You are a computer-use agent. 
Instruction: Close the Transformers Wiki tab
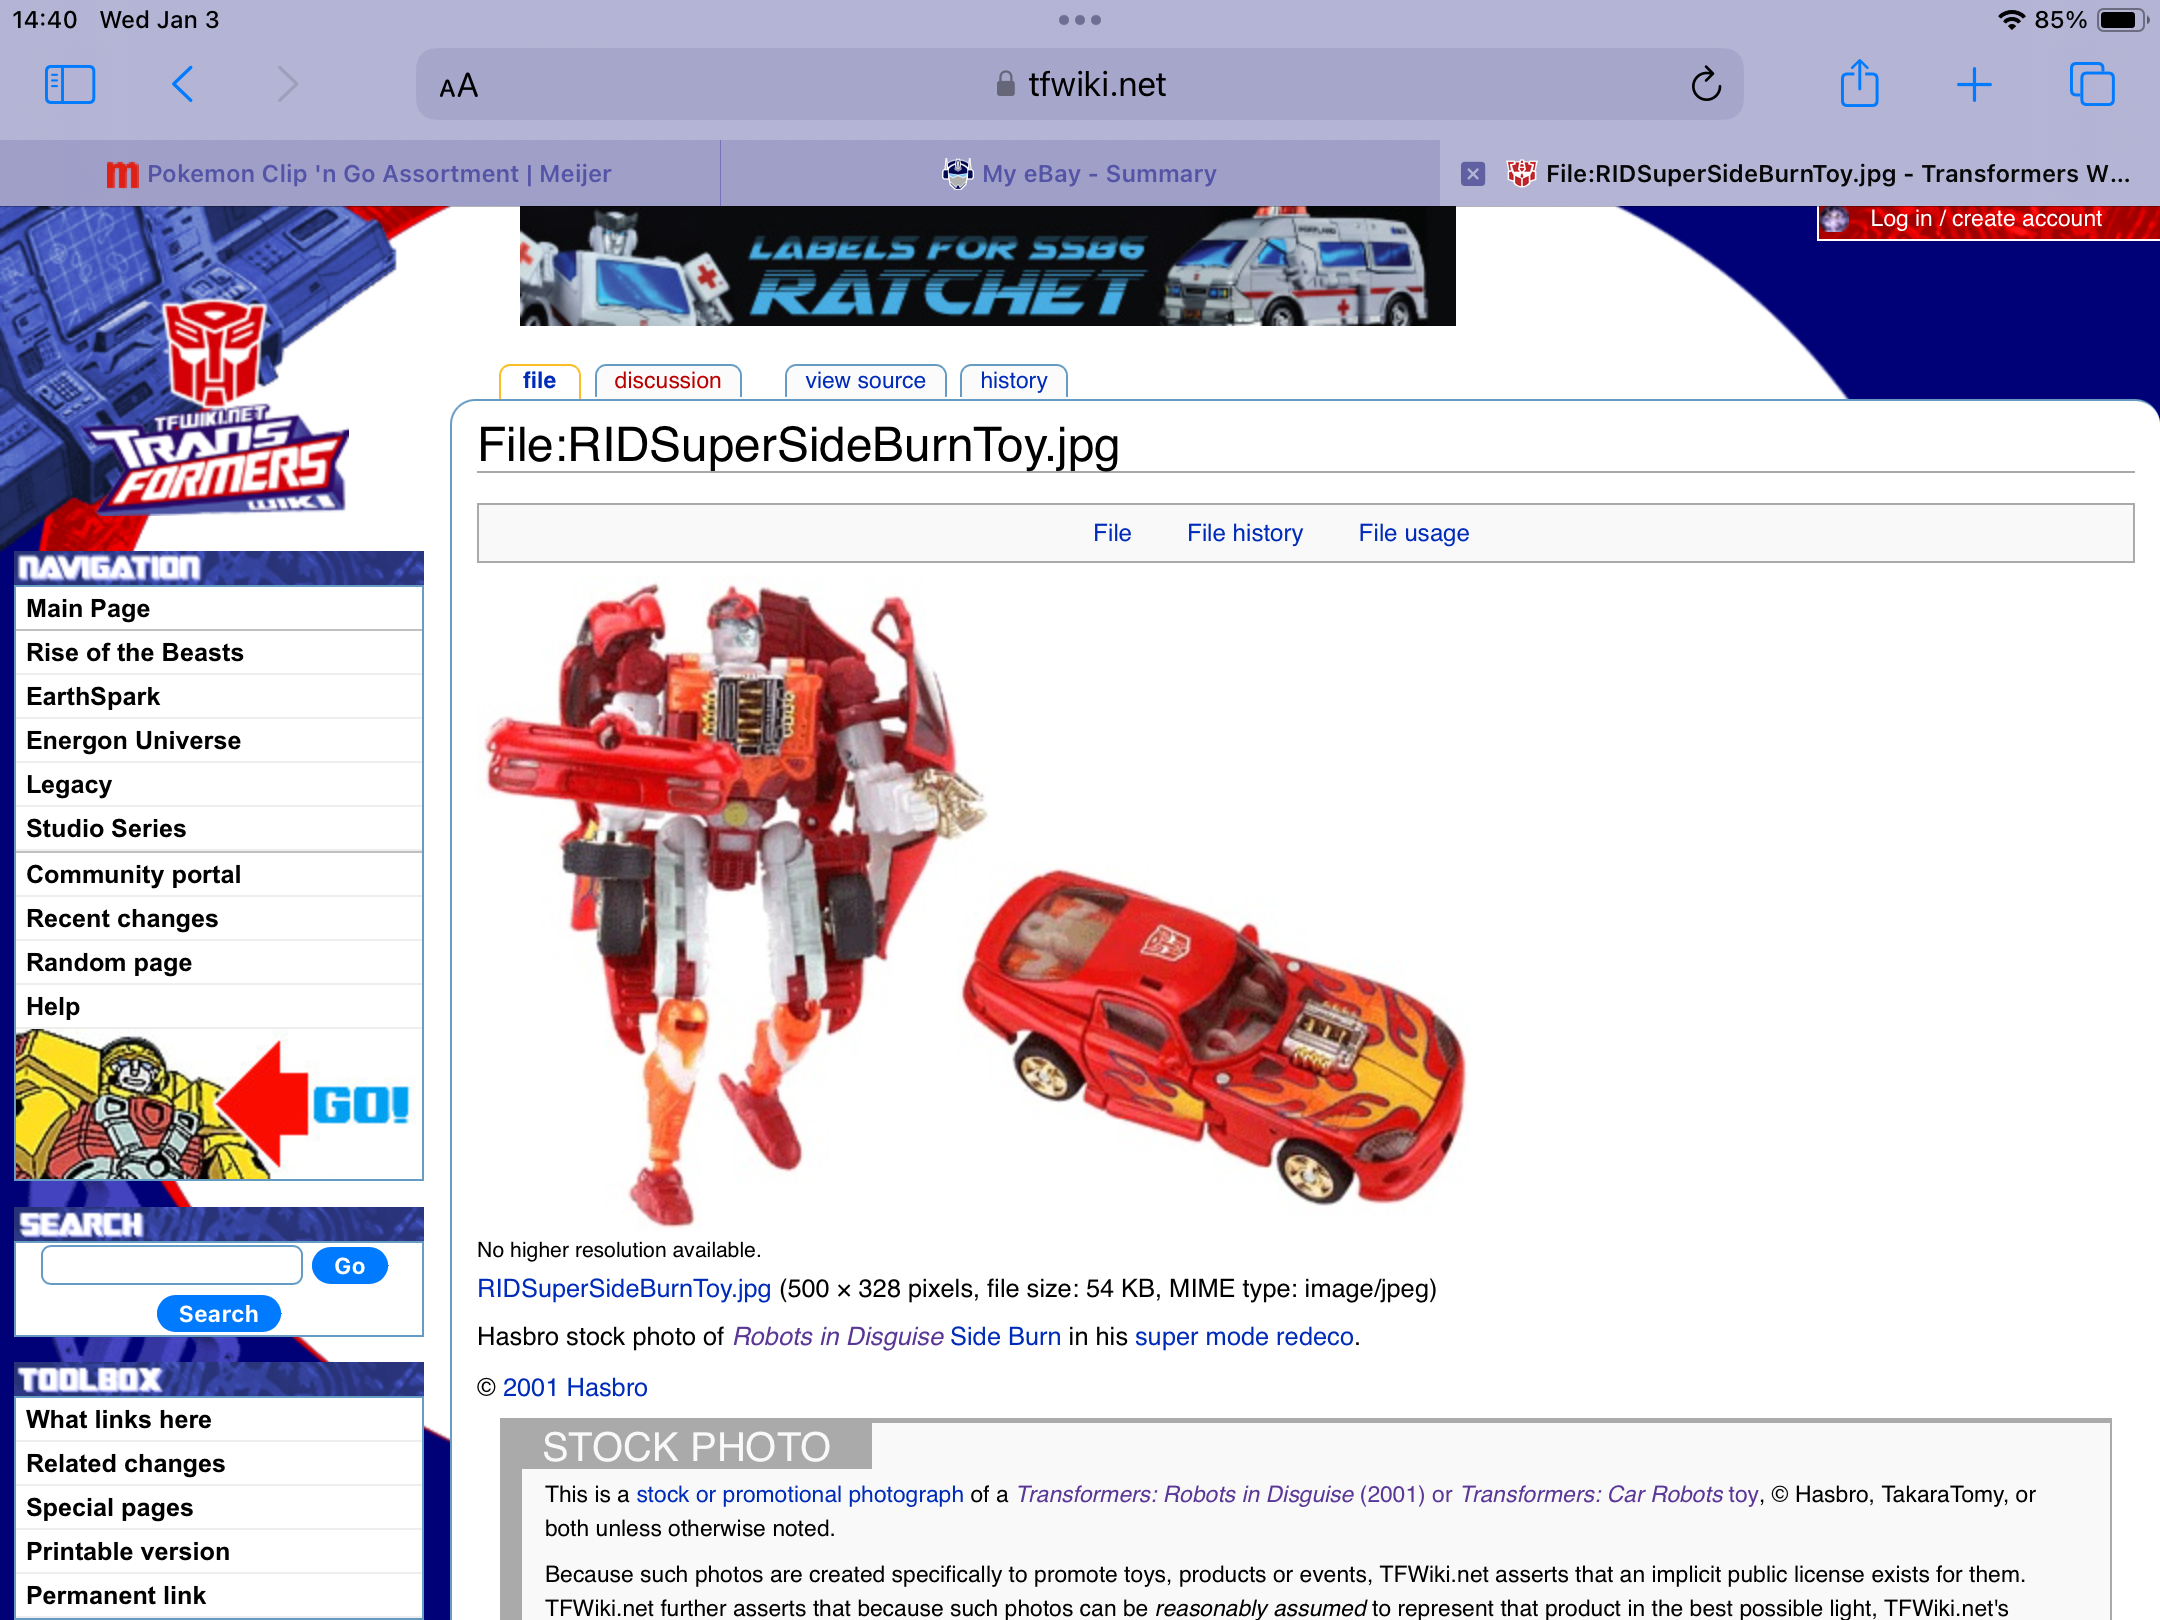click(x=1472, y=174)
